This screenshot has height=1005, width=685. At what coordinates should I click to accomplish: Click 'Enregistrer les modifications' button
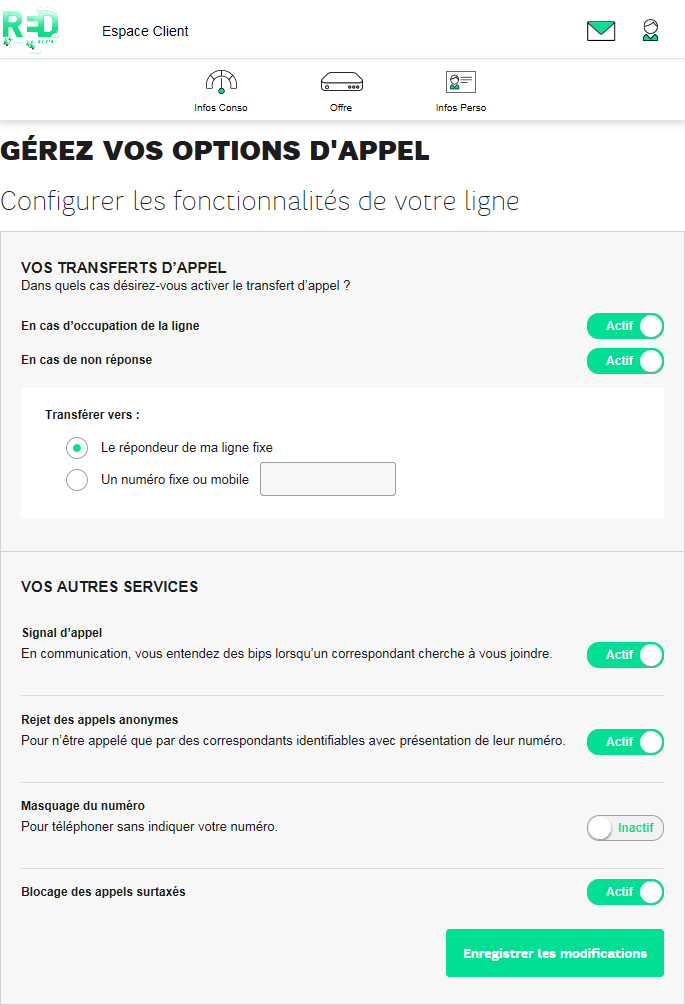[x=555, y=953]
